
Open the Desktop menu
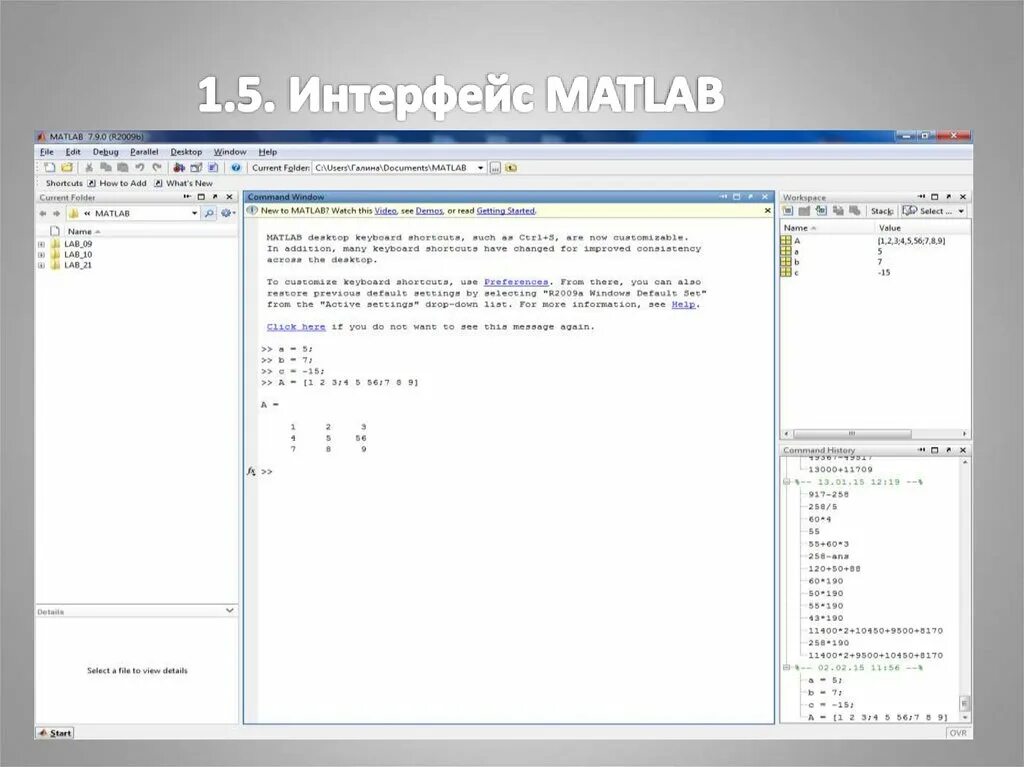[186, 152]
